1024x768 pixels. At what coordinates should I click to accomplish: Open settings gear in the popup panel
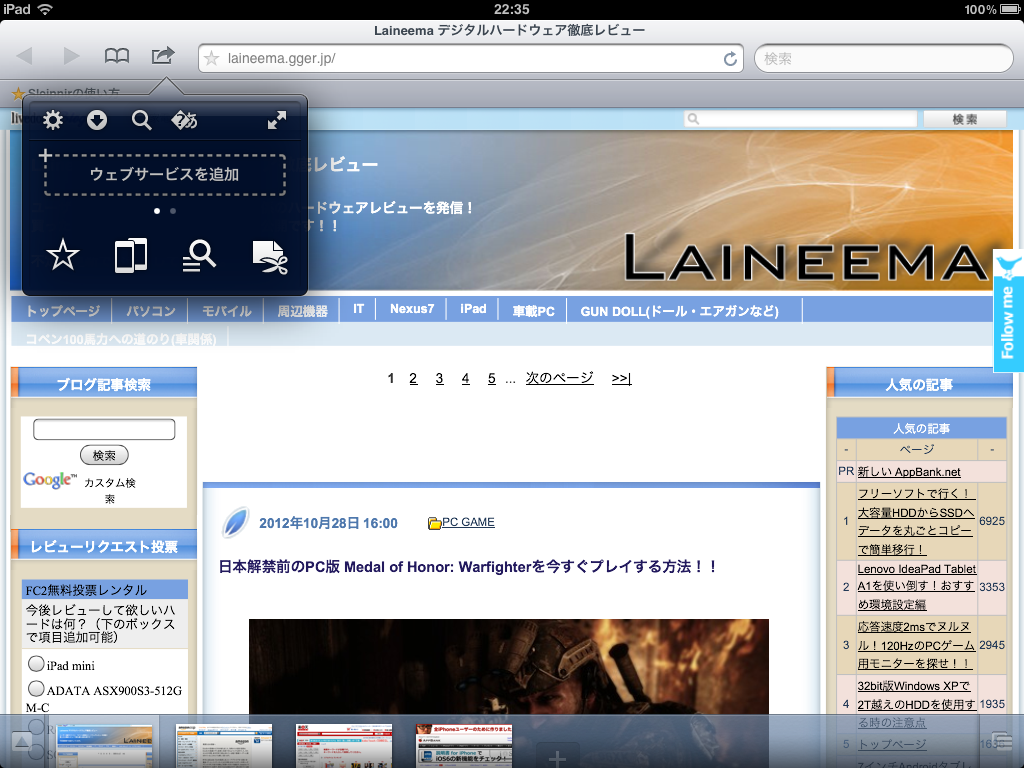tap(53, 120)
